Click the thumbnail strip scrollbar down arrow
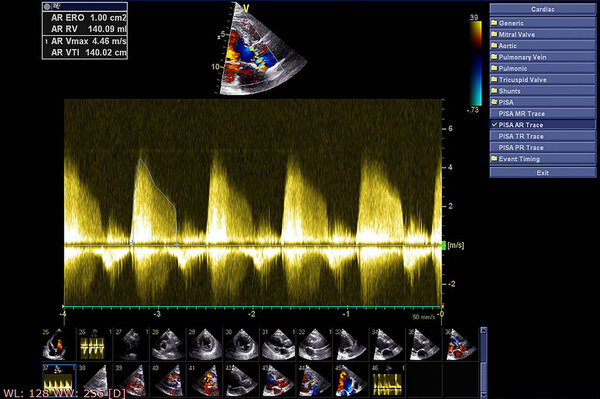 484,395
